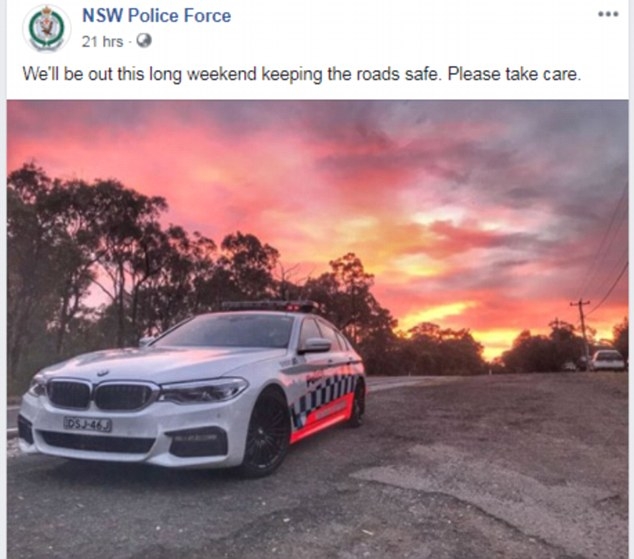Click the BMW badge on the car's hood
Viewport: 634px width, 559px height.
(x=103, y=373)
